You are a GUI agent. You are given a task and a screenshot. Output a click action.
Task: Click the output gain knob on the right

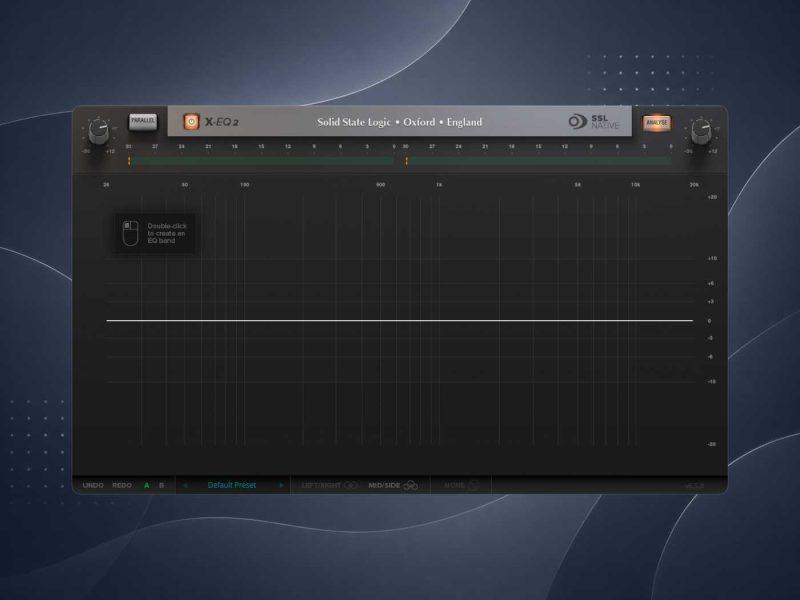tap(701, 132)
